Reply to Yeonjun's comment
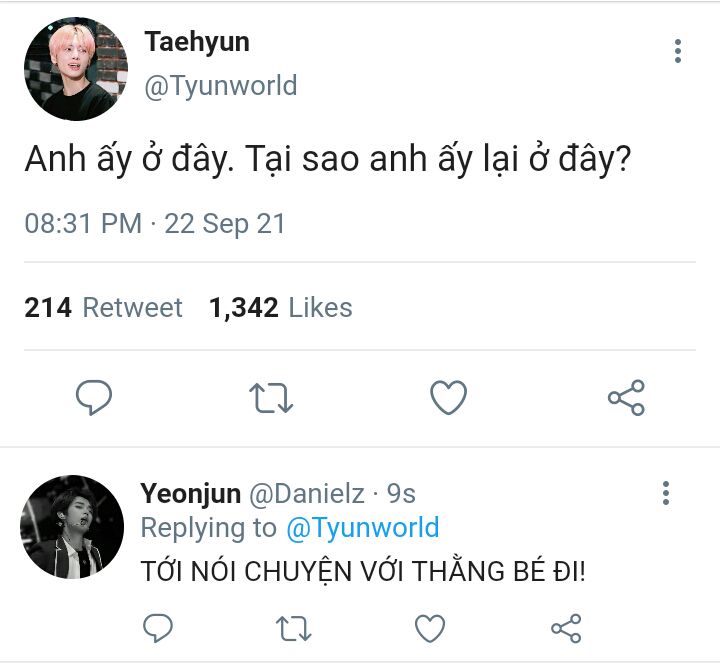The height and width of the screenshot is (663, 720). [158, 628]
